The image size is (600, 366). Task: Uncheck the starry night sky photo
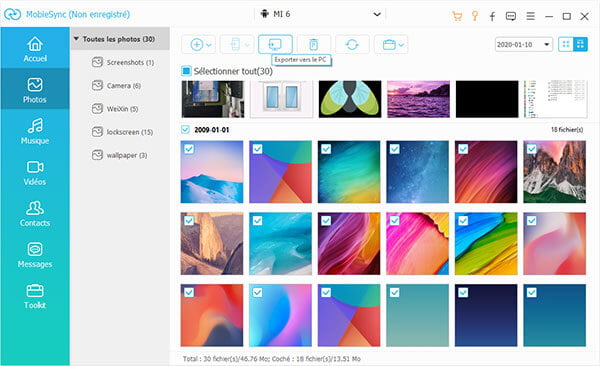pyautogui.click(x=395, y=149)
